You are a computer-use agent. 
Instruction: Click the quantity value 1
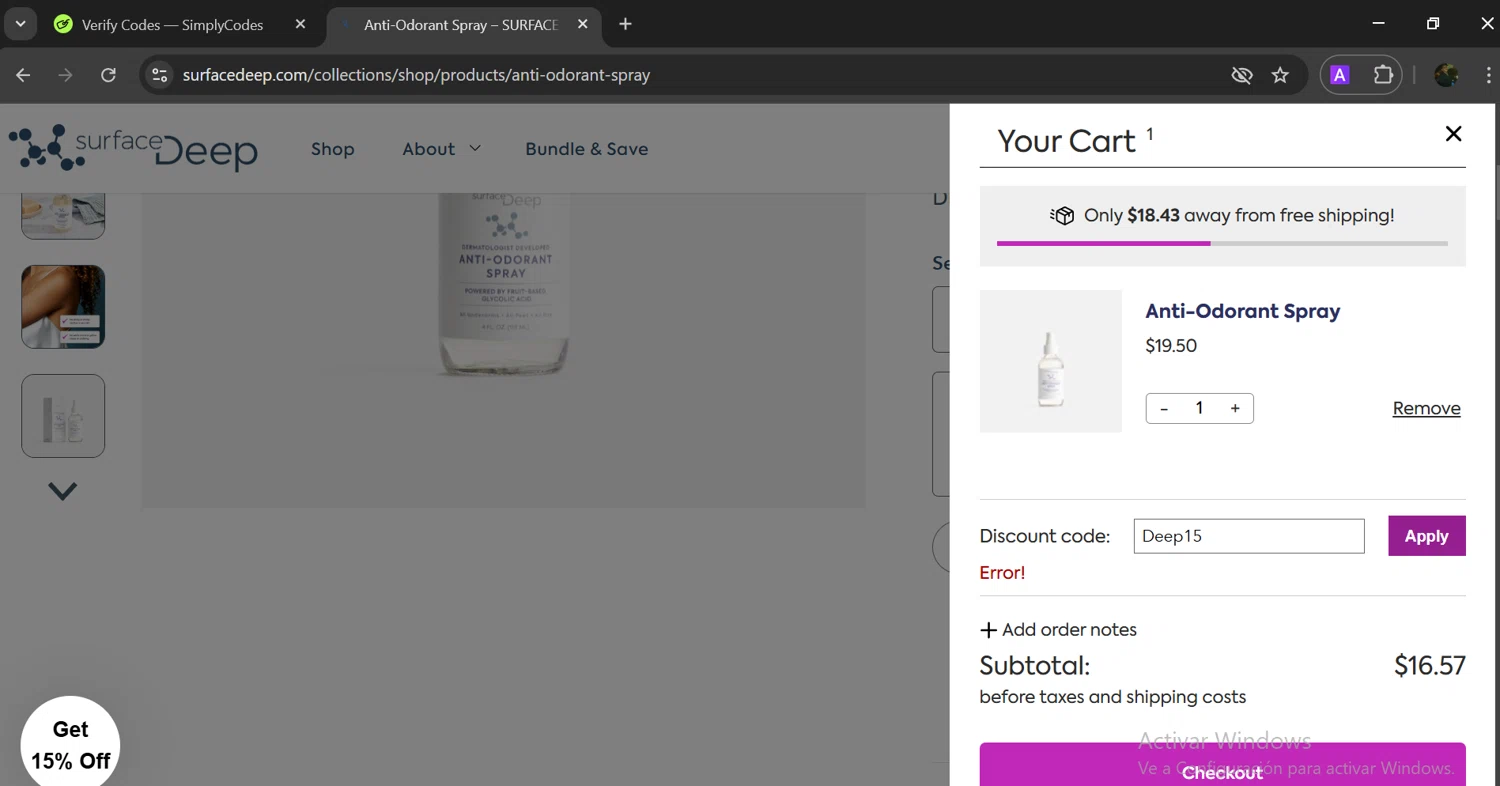(1199, 408)
